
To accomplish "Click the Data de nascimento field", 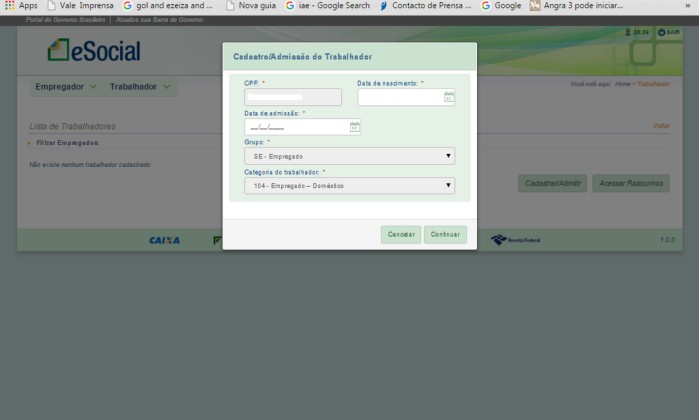I will point(400,97).
